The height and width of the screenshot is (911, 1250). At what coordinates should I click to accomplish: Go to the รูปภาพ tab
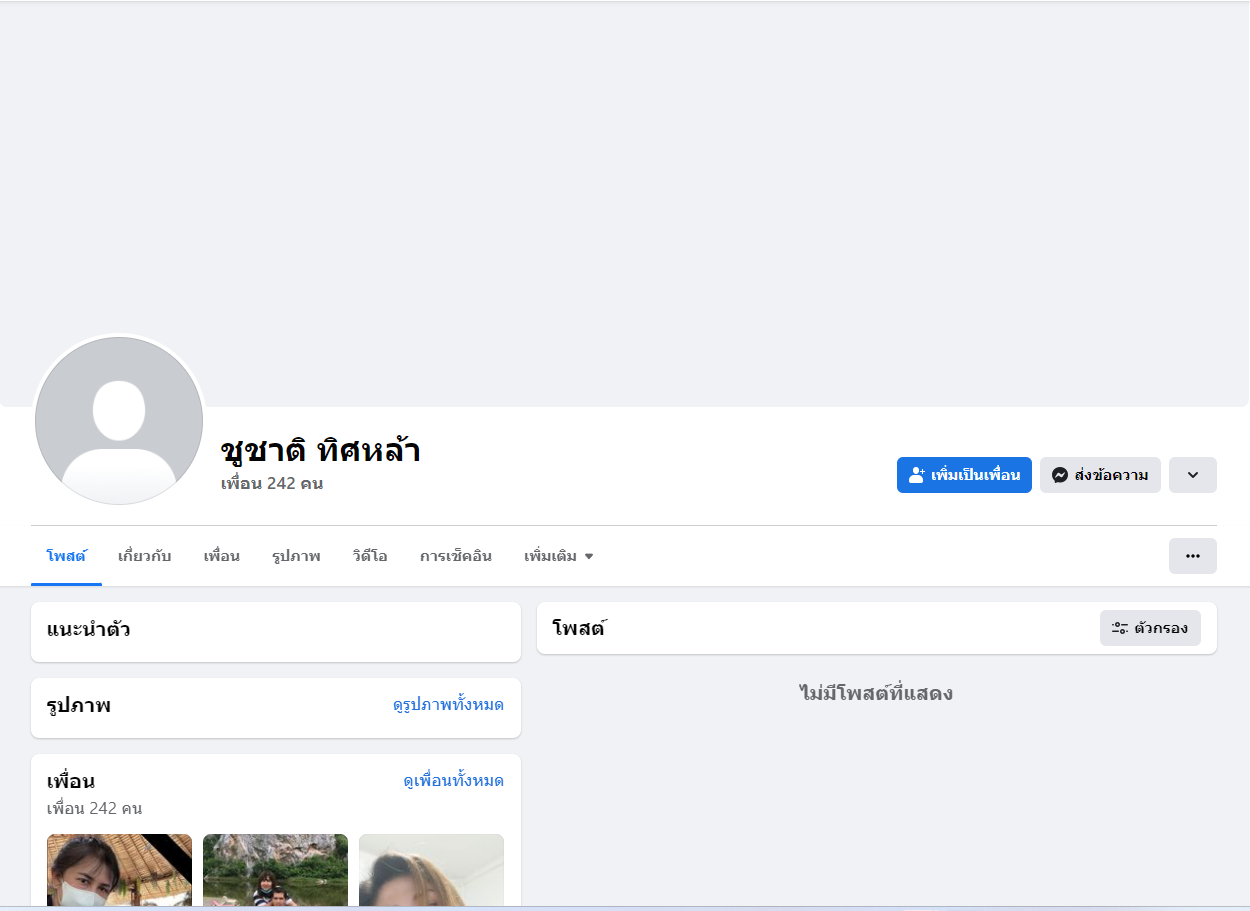click(296, 556)
